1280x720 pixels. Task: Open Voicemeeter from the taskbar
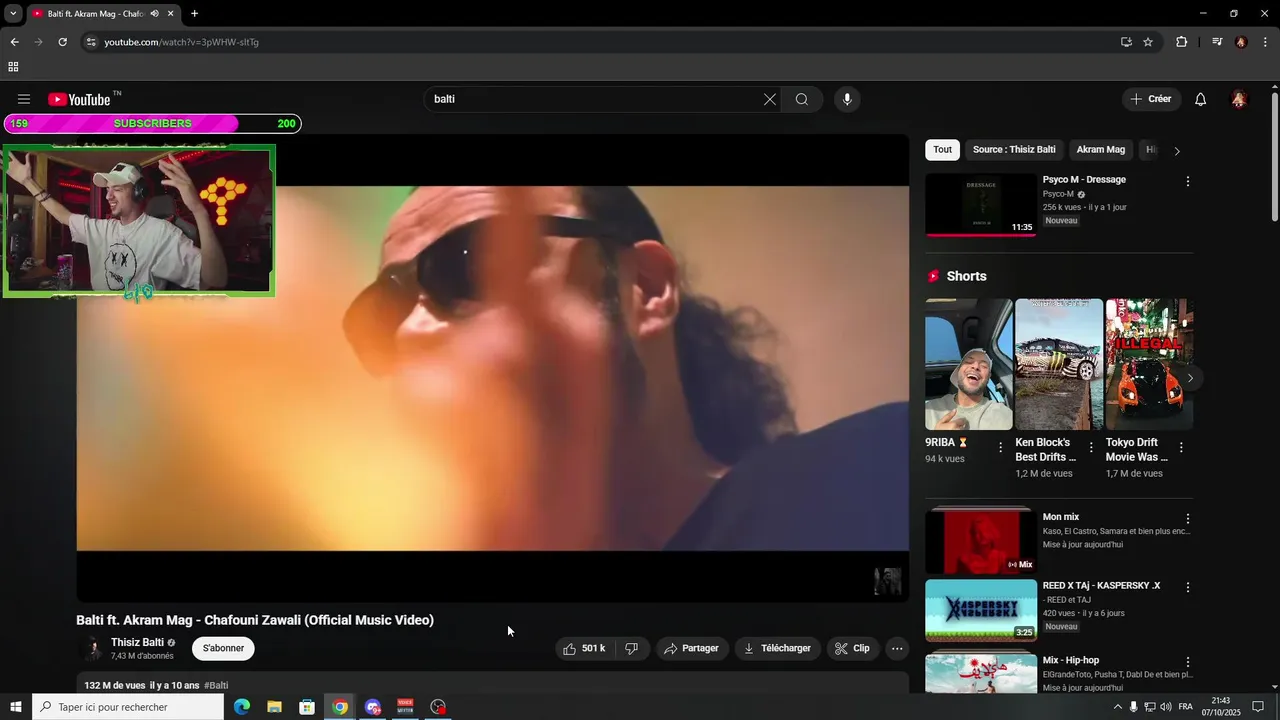(405, 707)
